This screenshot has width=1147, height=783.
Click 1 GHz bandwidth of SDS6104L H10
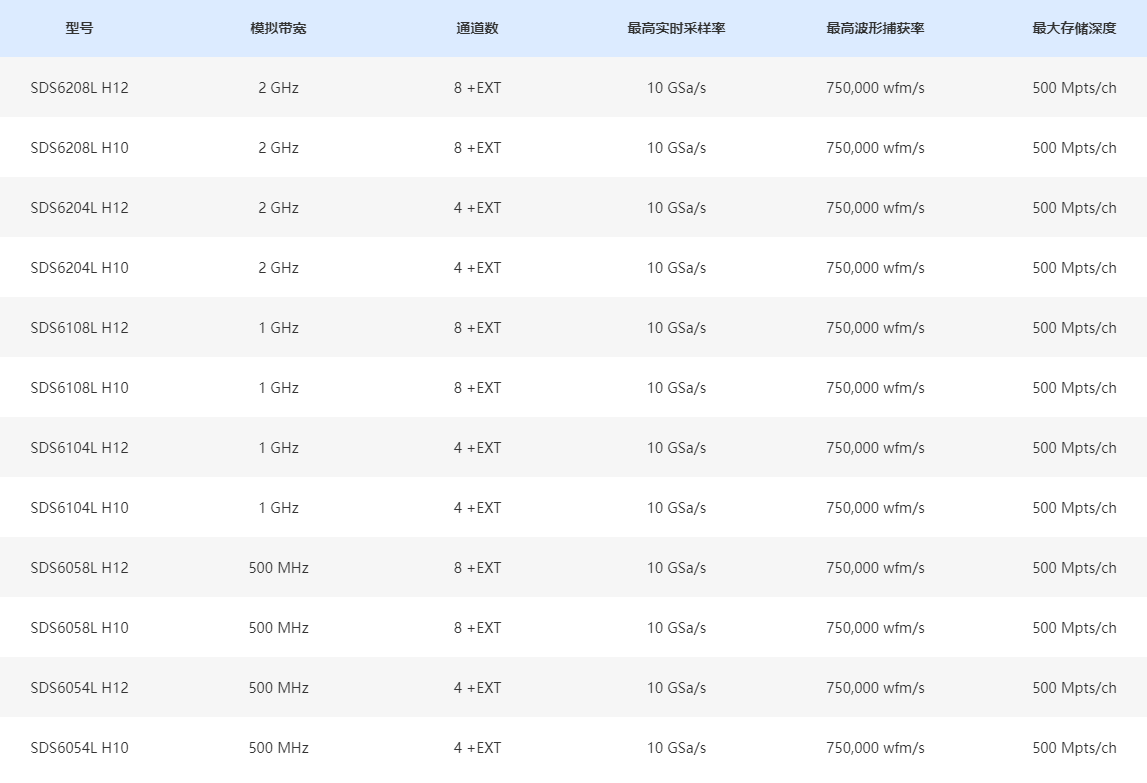point(278,508)
